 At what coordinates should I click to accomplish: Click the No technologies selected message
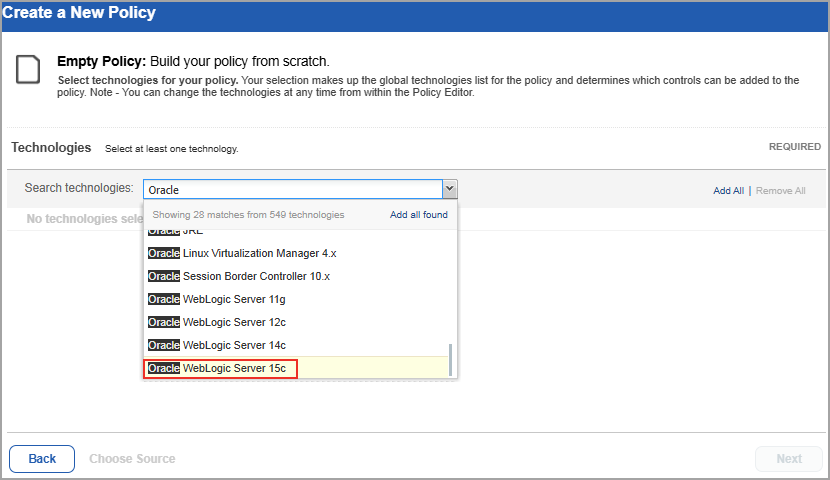pos(85,219)
